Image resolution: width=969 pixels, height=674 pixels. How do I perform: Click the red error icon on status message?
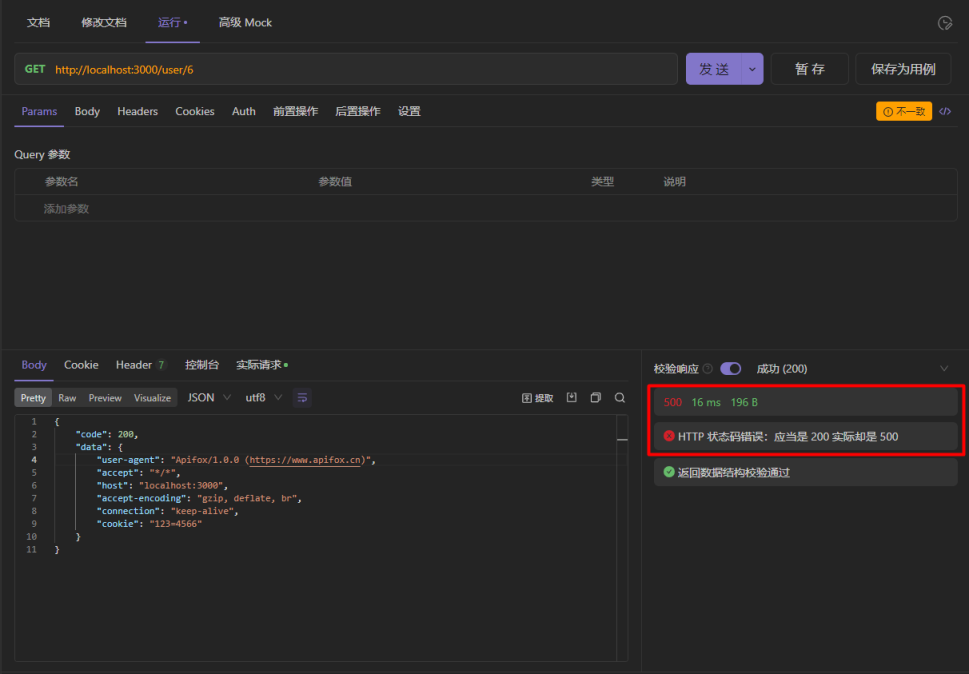(x=669, y=436)
